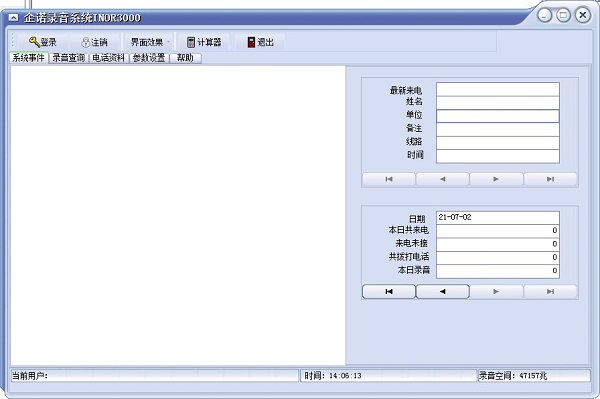Screen dimensions: 600x399
Task: Jump to first caller record
Action: (x=389, y=179)
